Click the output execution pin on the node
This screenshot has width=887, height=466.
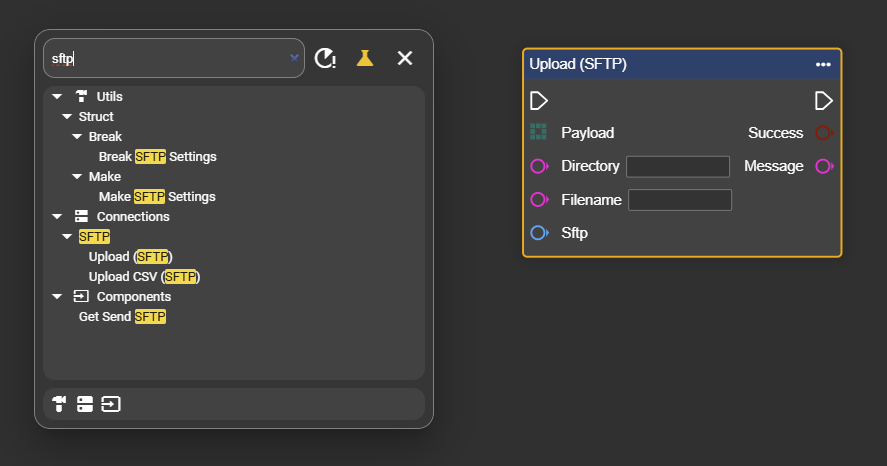coord(824,101)
